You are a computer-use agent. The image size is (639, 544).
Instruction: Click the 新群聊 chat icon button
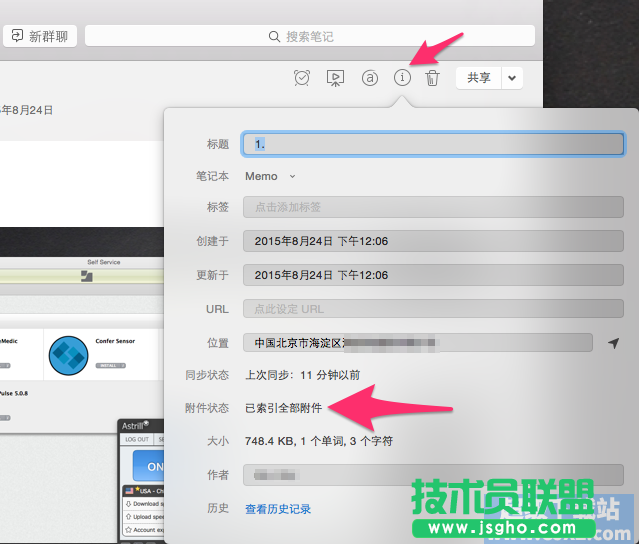18,36
